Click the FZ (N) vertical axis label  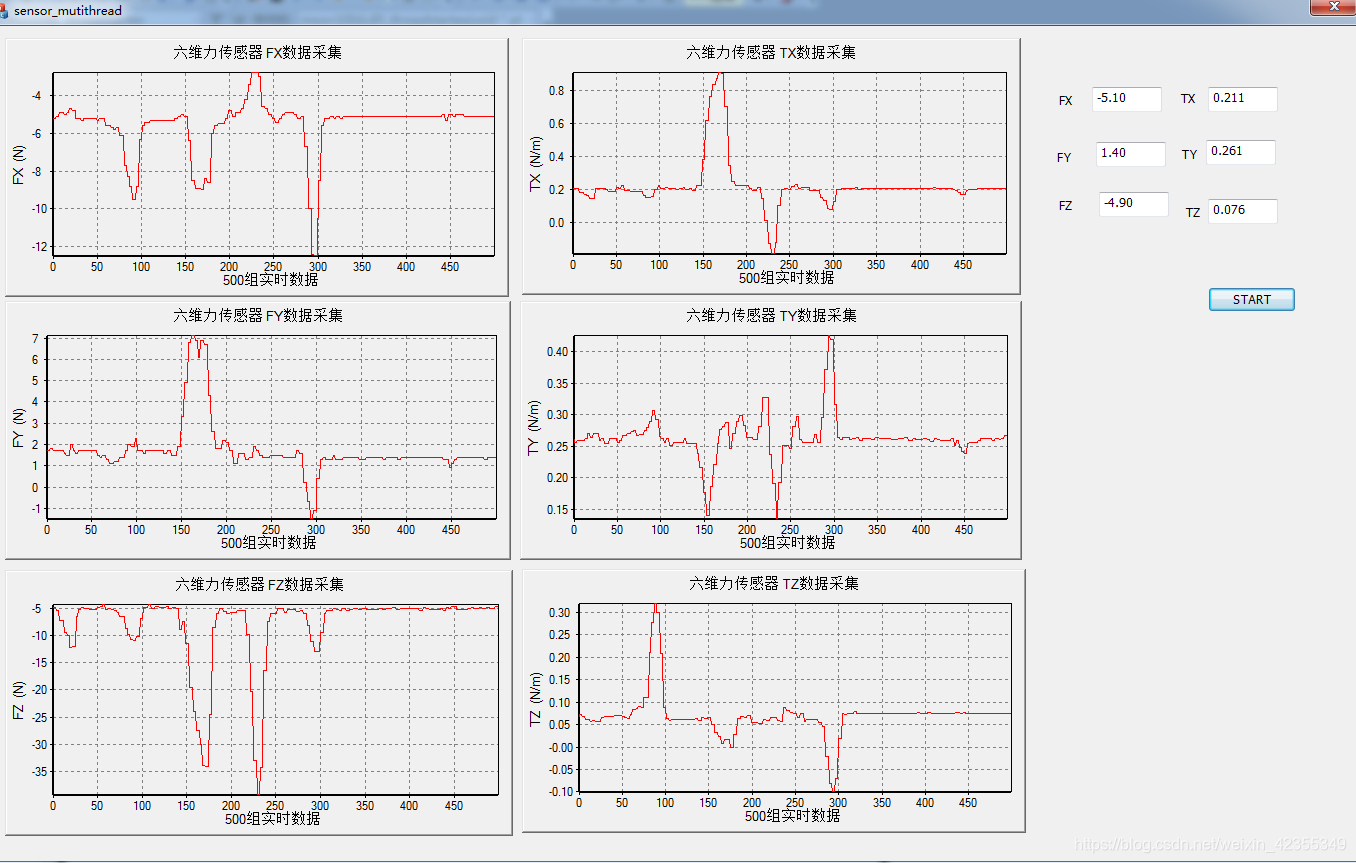[19, 700]
